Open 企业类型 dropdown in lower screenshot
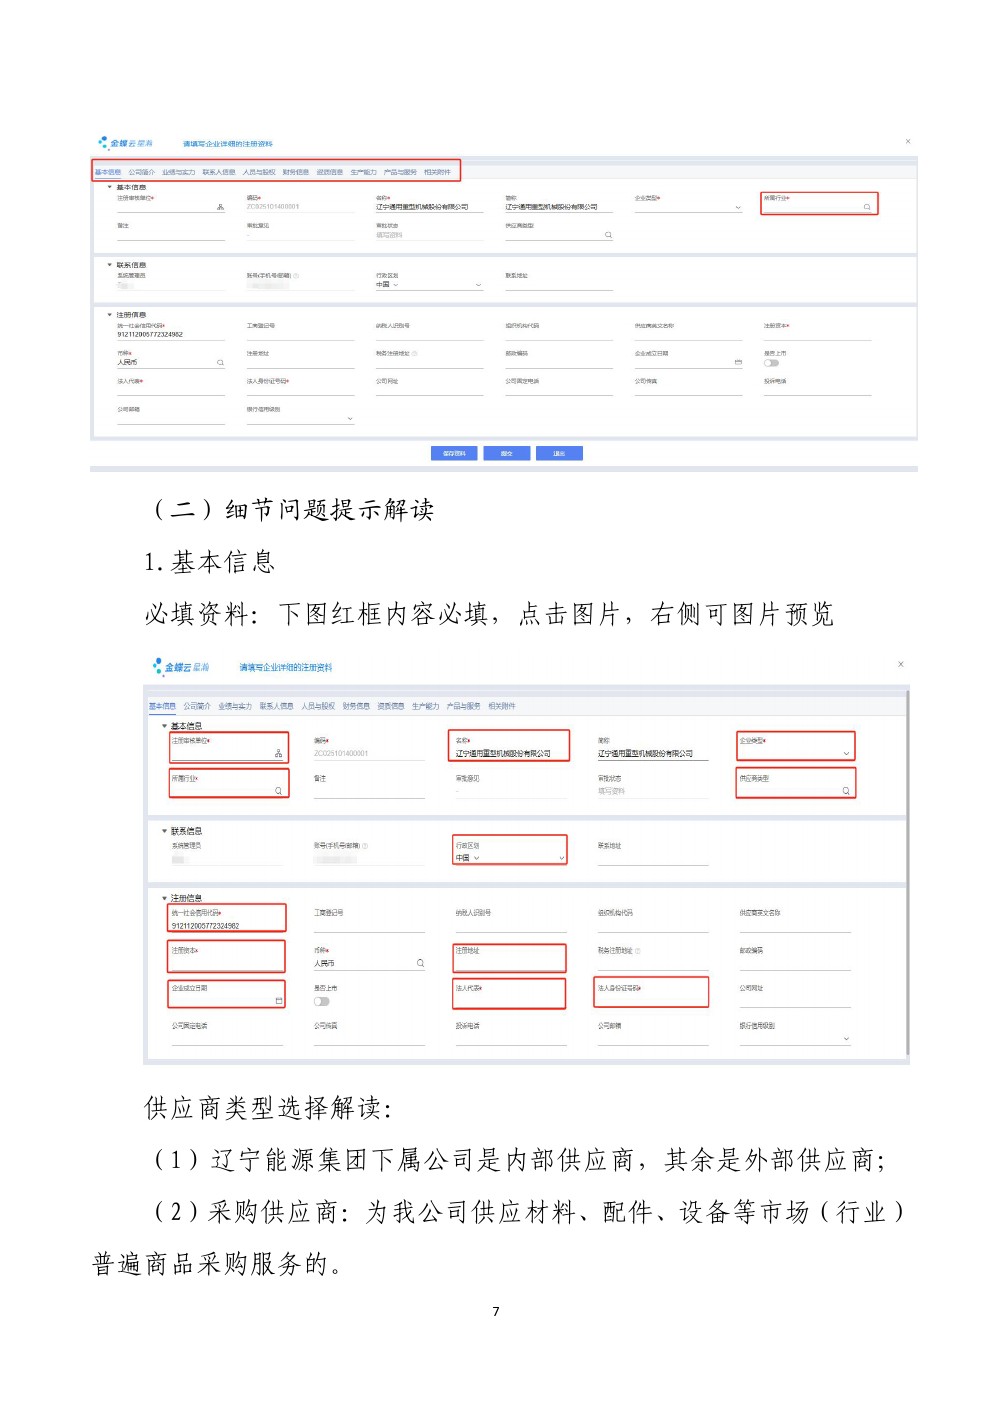This screenshot has width=992, height=1403. (845, 753)
